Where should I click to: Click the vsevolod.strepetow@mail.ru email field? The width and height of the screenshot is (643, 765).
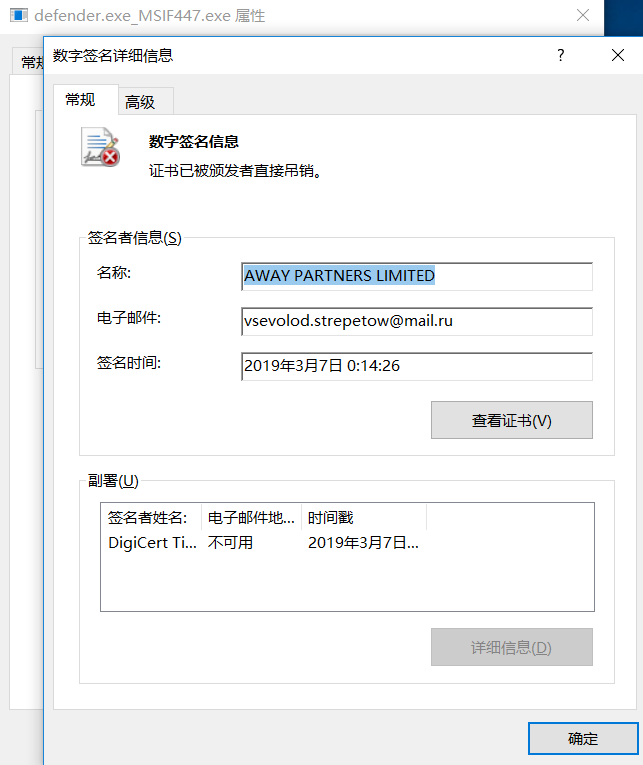tap(417, 321)
